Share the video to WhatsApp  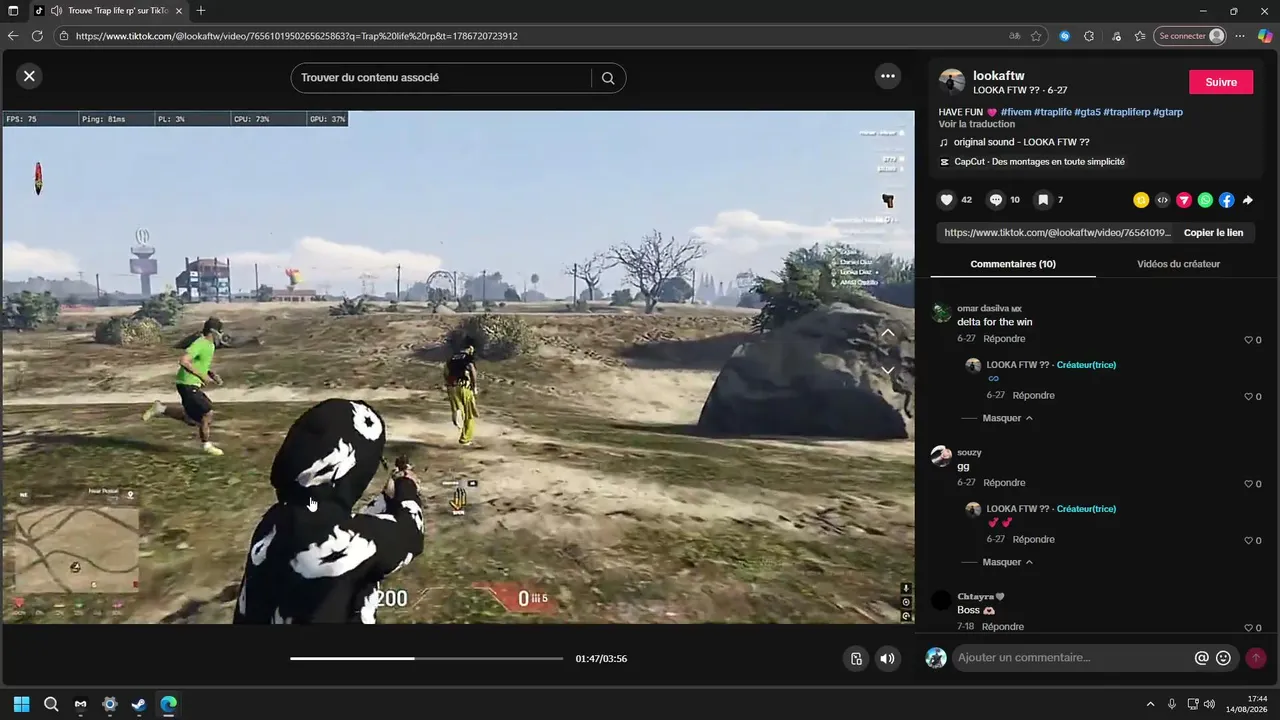click(x=1205, y=200)
